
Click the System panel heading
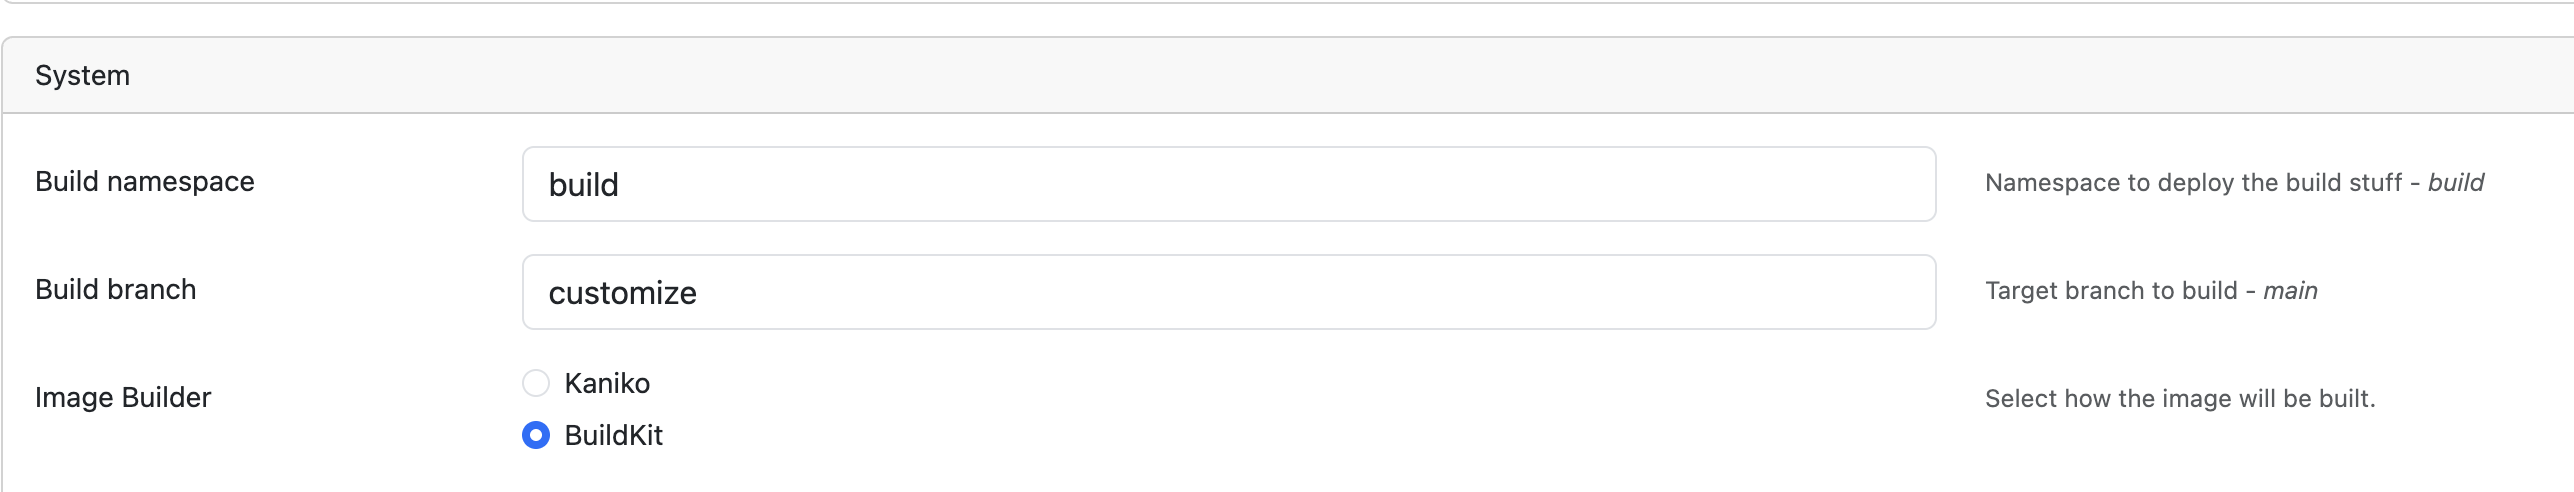[x=82, y=76]
